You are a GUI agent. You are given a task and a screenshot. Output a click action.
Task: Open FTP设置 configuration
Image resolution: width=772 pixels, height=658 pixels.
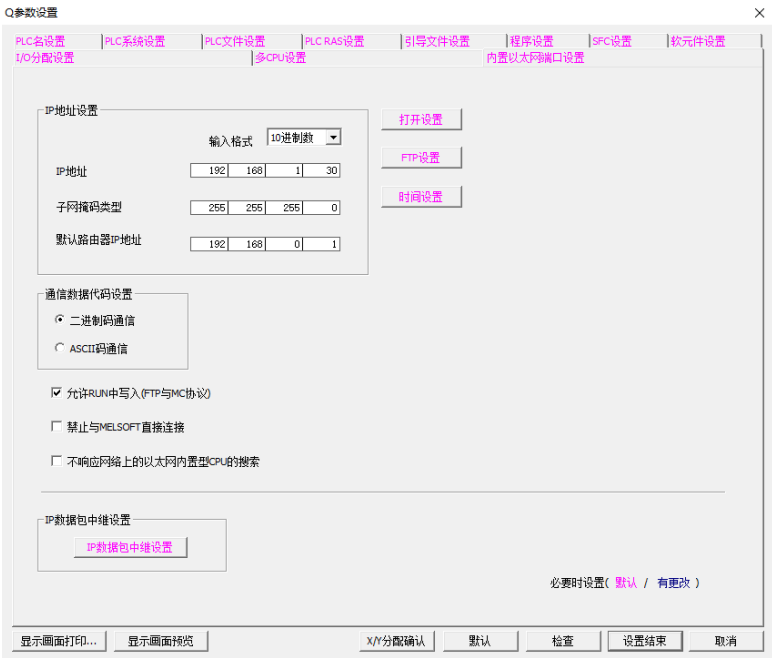pos(421,158)
